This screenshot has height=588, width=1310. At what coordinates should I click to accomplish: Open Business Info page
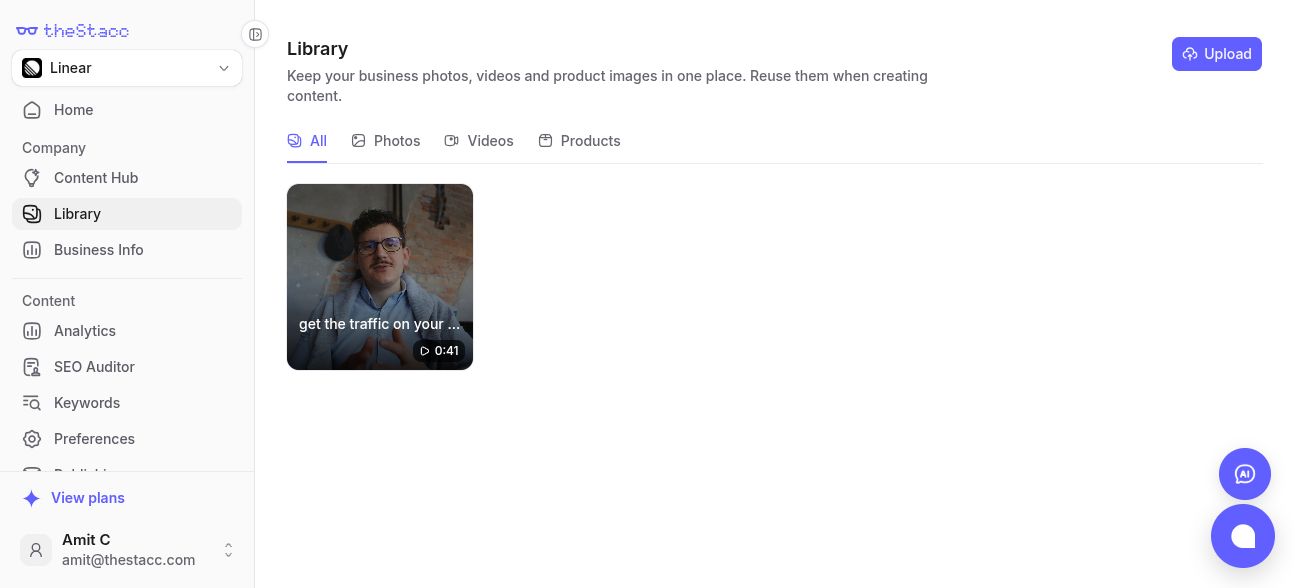point(127,250)
